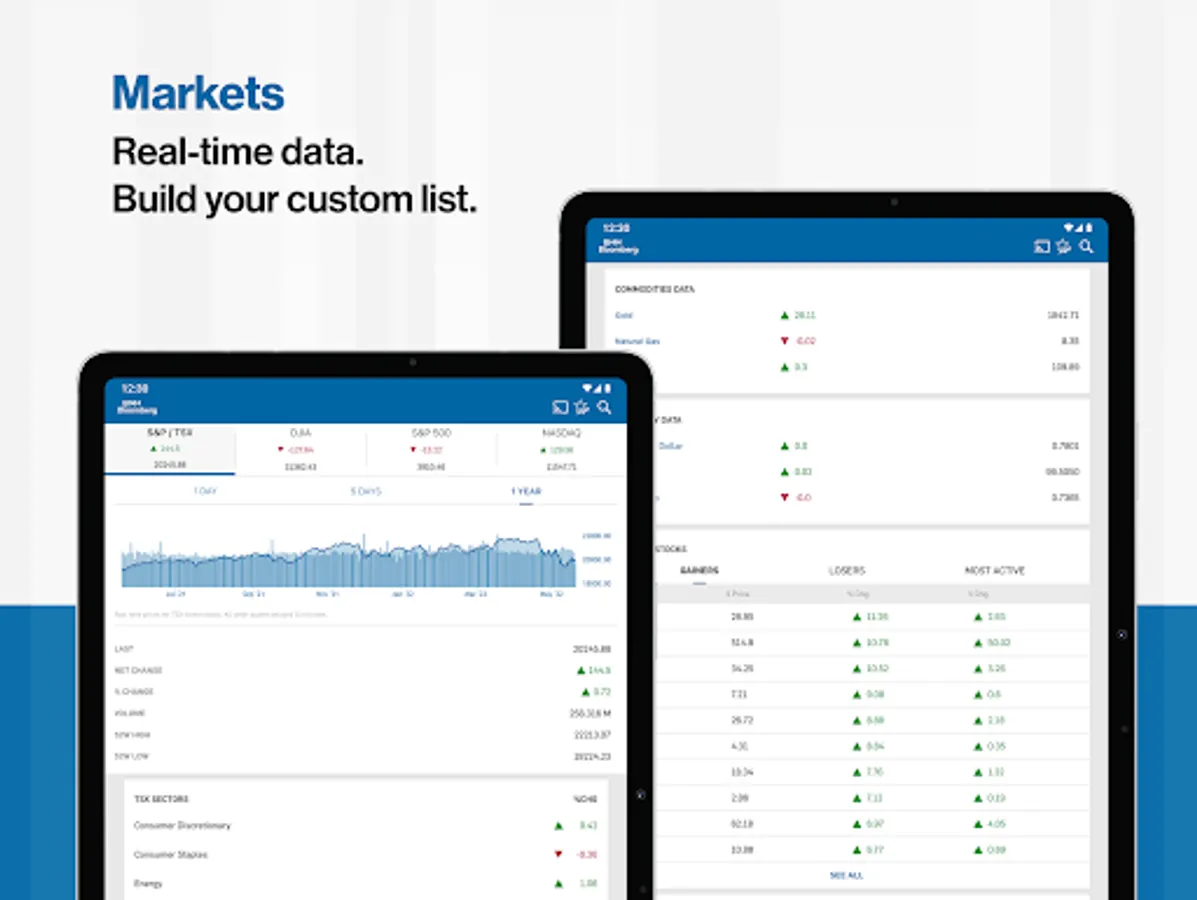Viewport: 1197px width, 900px height.
Task: Switch the chart to 1 DAY range
Action: click(x=205, y=491)
